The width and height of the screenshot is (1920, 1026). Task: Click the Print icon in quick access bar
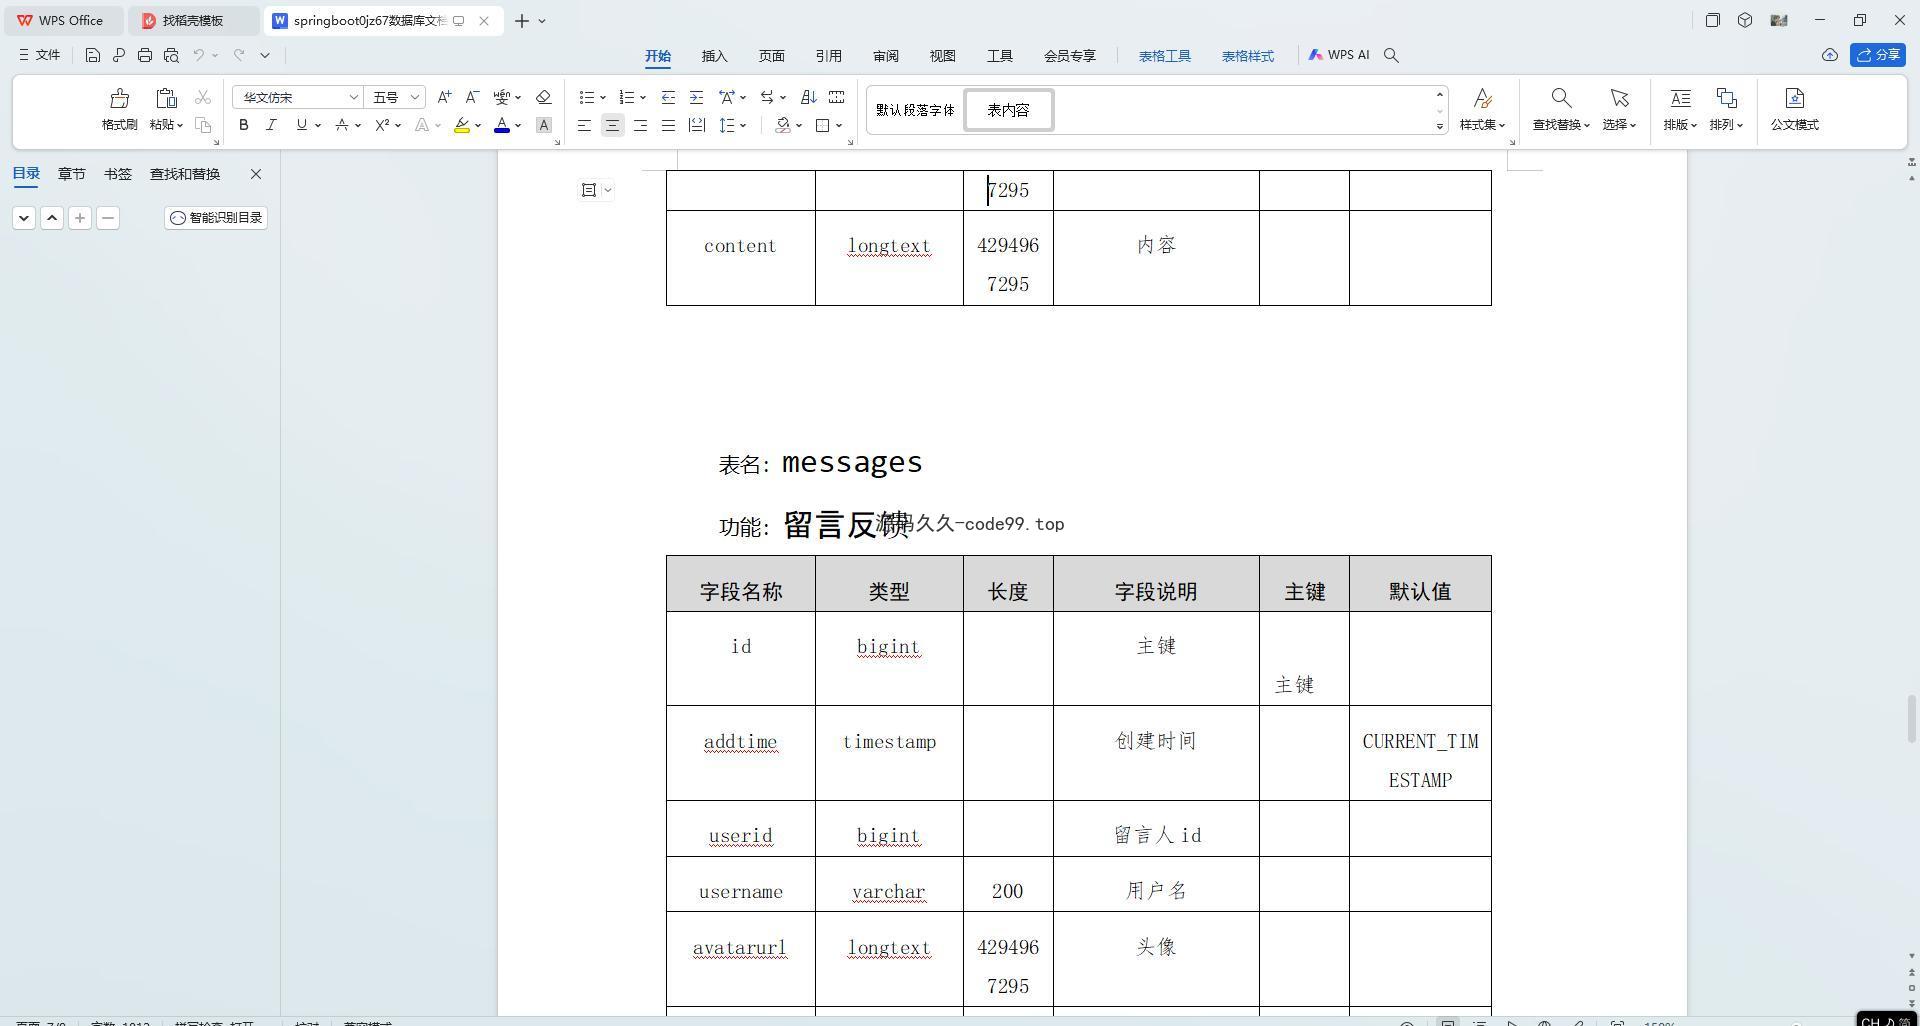(145, 55)
